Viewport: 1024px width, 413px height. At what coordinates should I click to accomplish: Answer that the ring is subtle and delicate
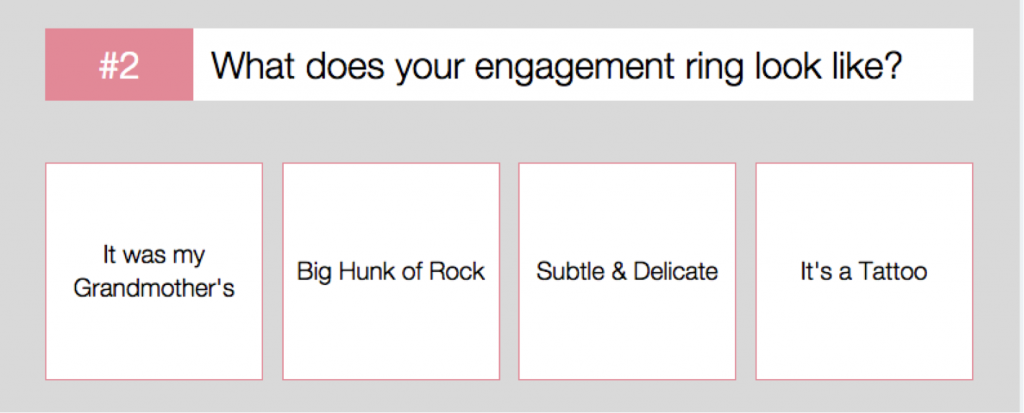point(627,271)
